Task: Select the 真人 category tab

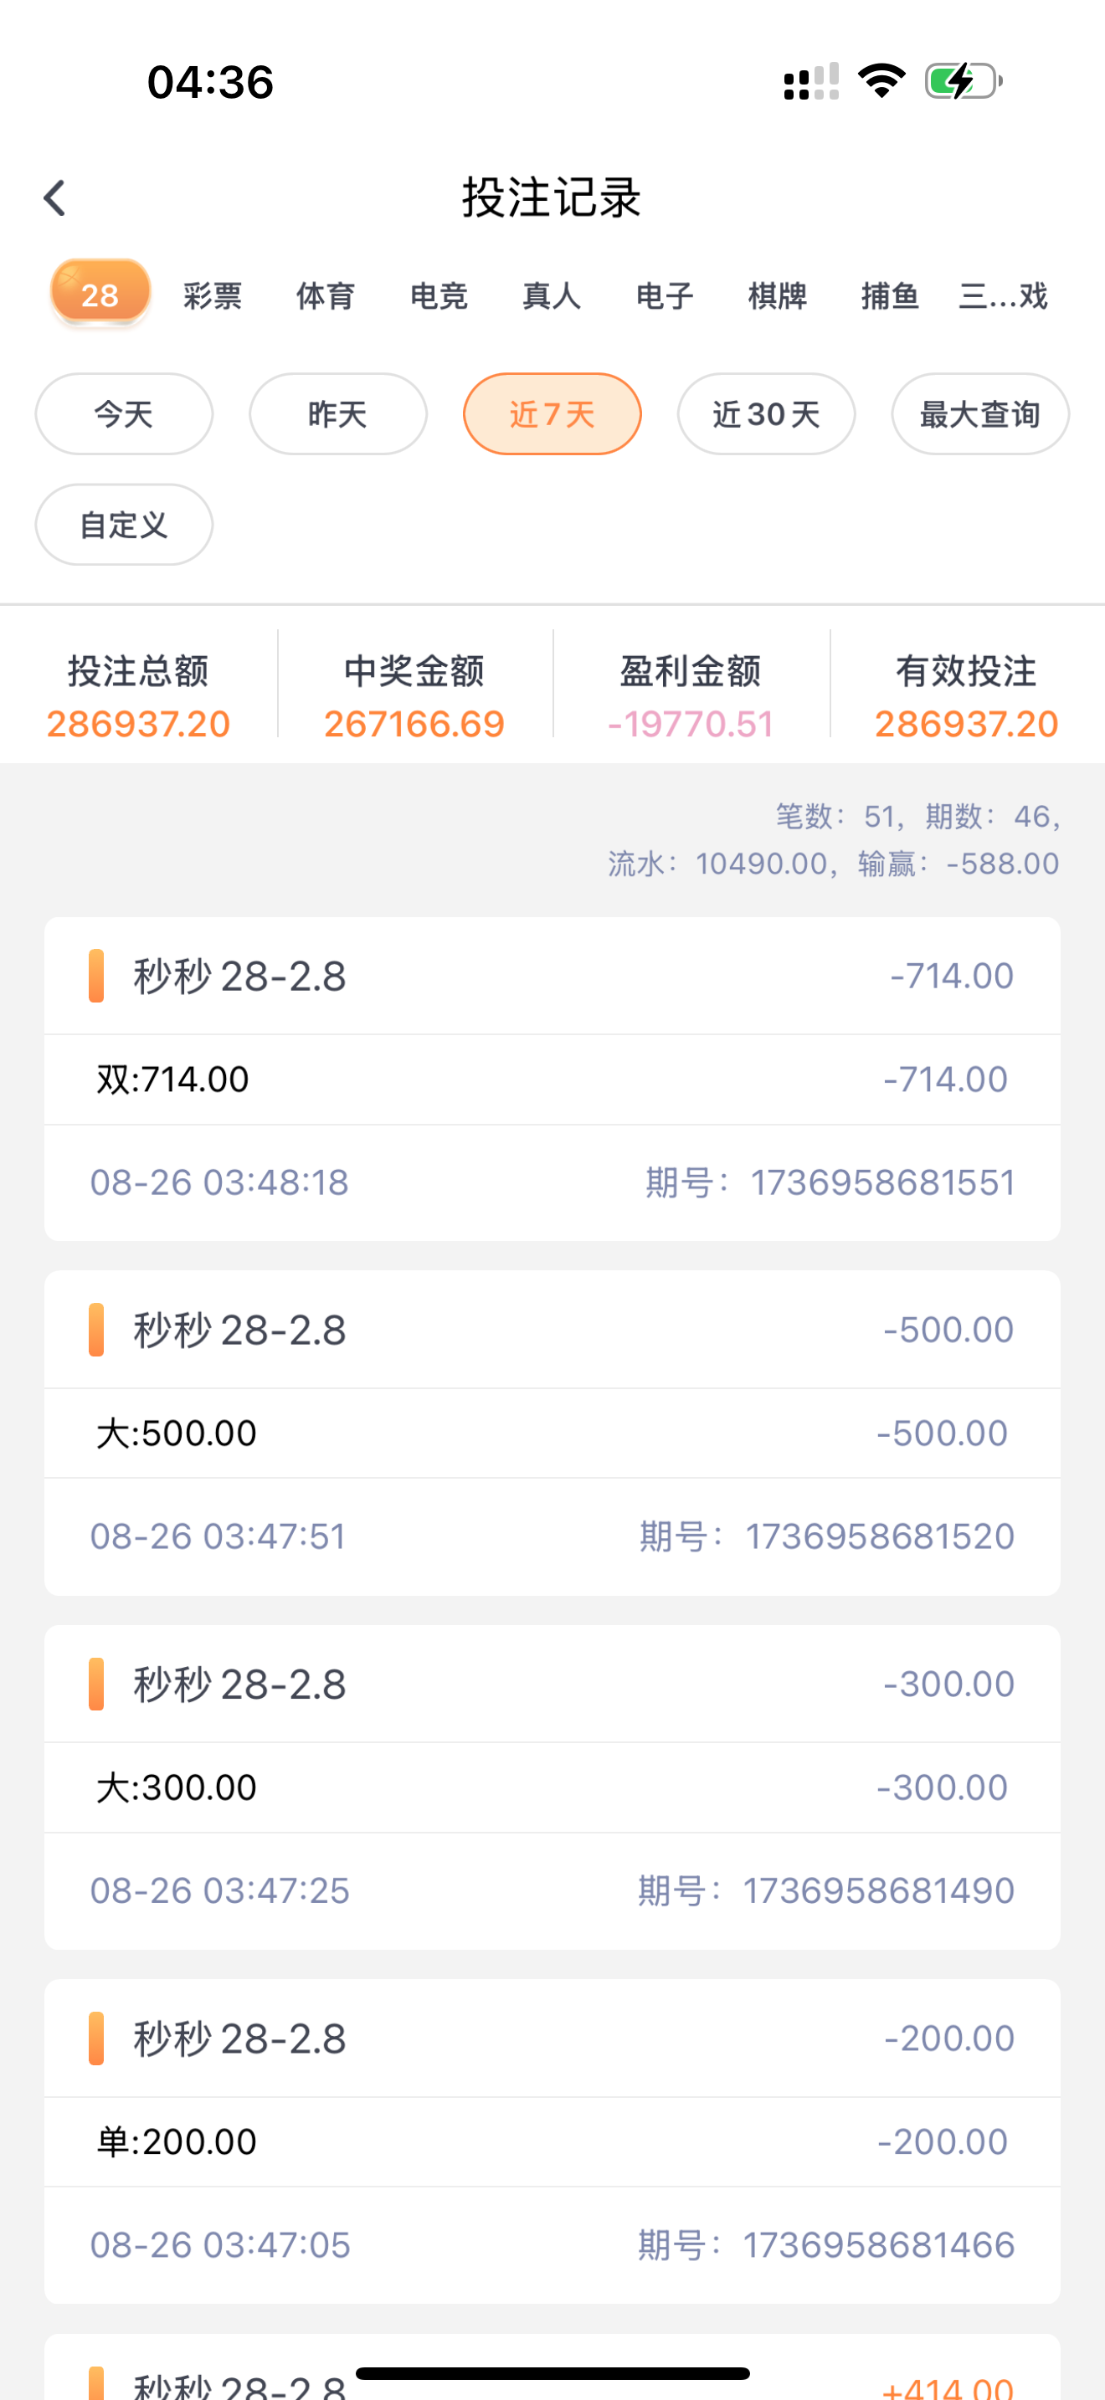Action: pos(552,296)
